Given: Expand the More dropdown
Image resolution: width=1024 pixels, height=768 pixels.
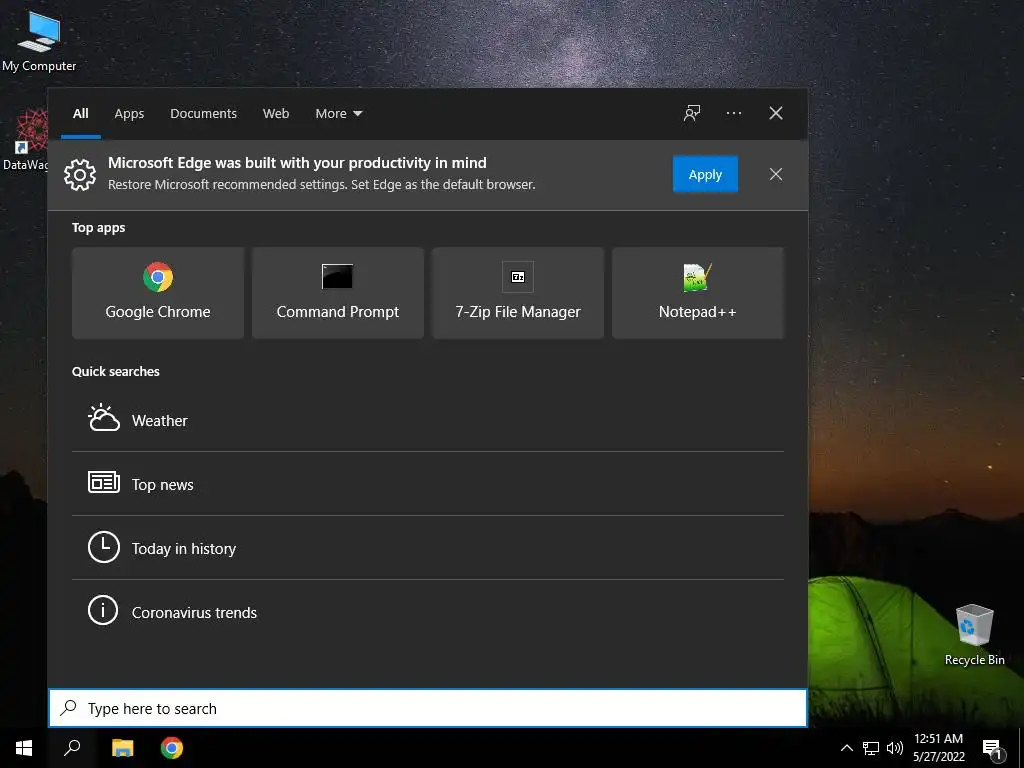Looking at the screenshot, I should tap(338, 114).
